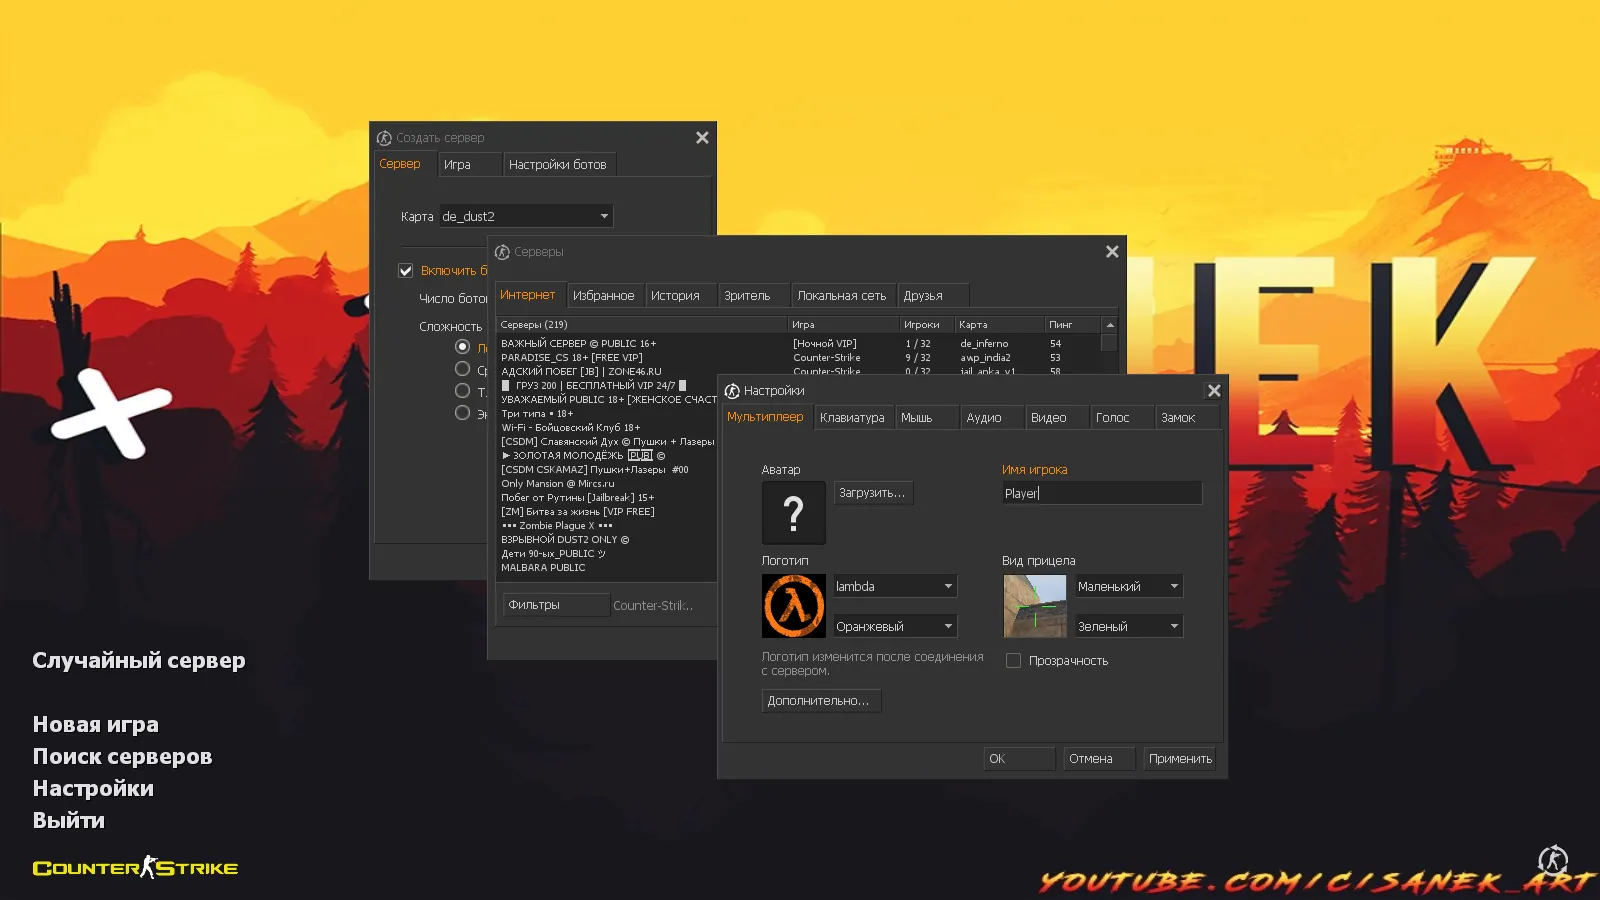Select the second difficulty radio button
The height and width of the screenshot is (900, 1600).
click(x=462, y=369)
